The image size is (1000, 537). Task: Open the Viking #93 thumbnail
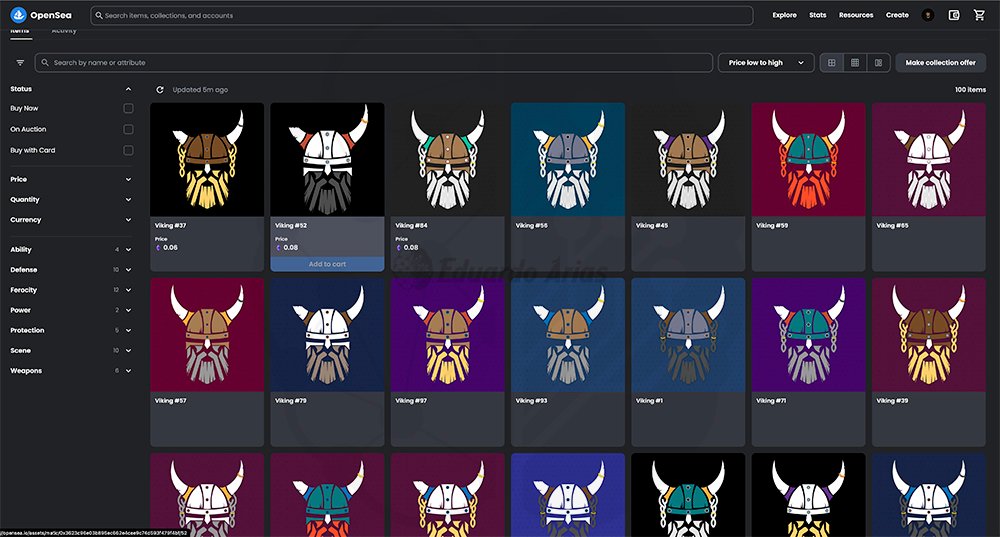tap(568, 335)
